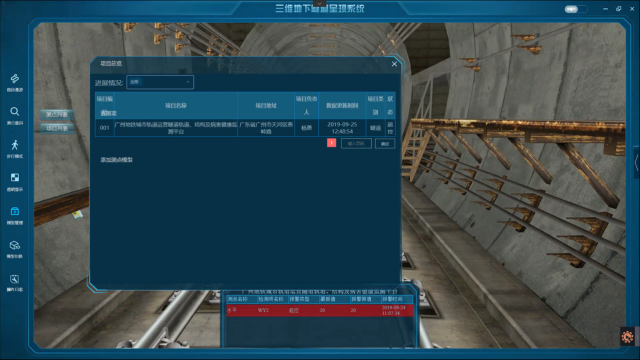
Task: Select the 测点列表 button
Action: tap(57, 114)
